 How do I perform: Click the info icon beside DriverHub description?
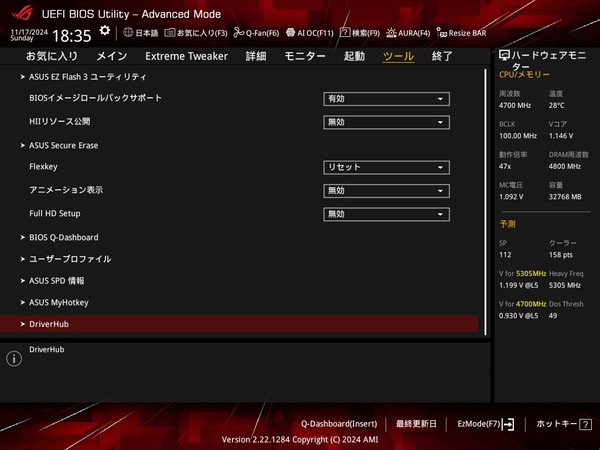coord(14,359)
